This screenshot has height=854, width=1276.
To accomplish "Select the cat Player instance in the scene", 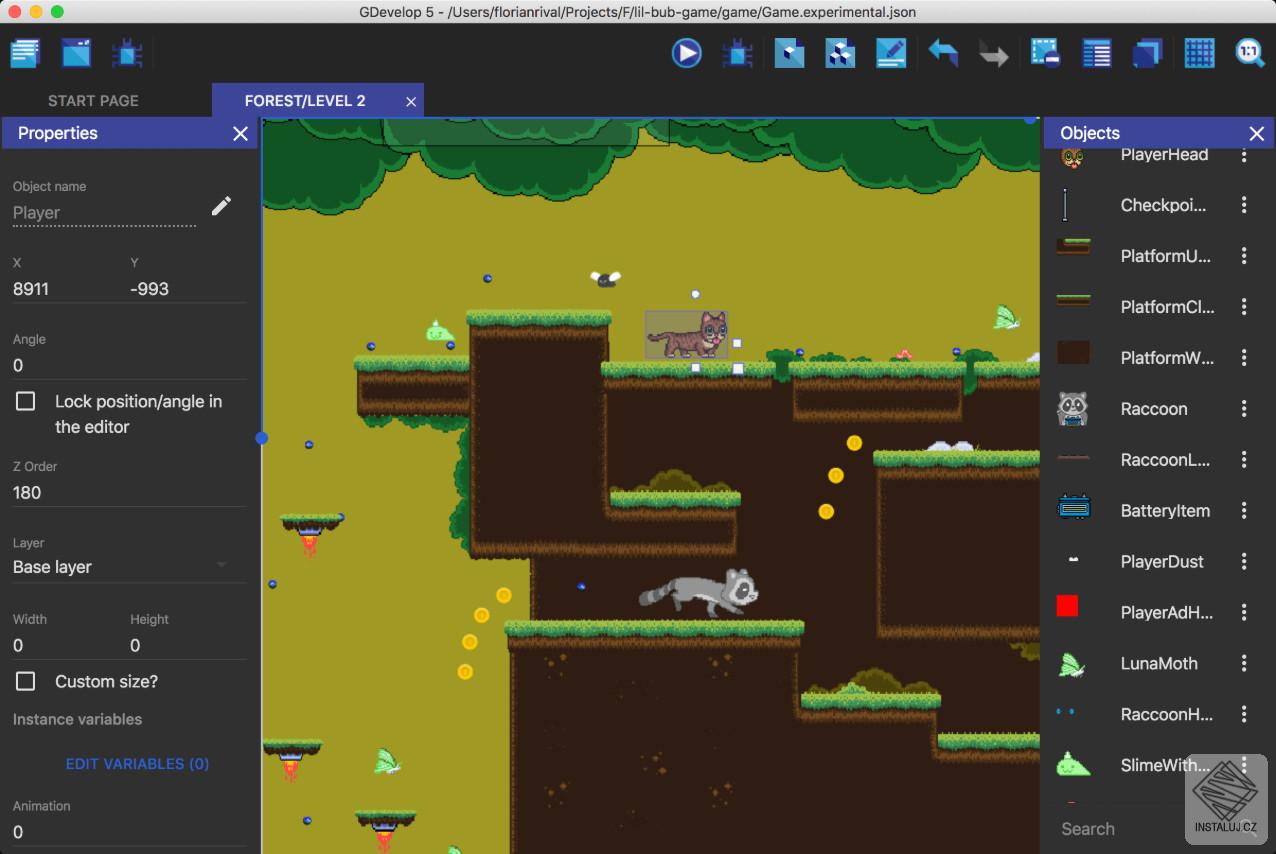I will coord(687,334).
